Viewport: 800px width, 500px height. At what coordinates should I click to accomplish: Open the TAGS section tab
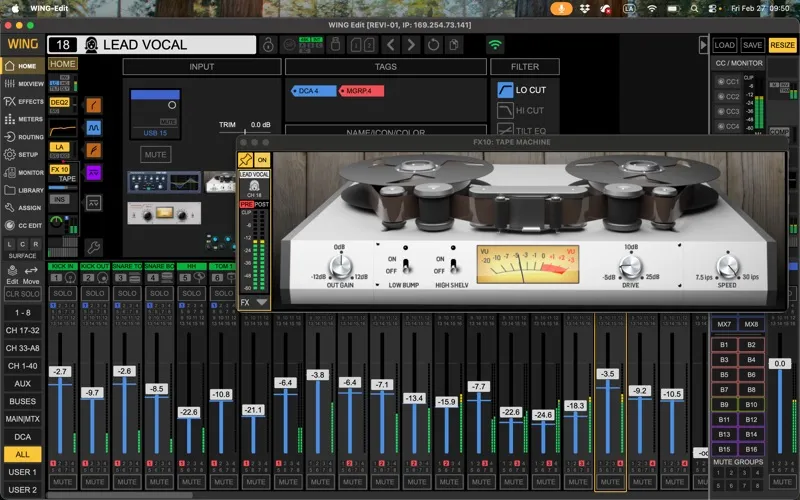pyautogui.click(x=386, y=66)
